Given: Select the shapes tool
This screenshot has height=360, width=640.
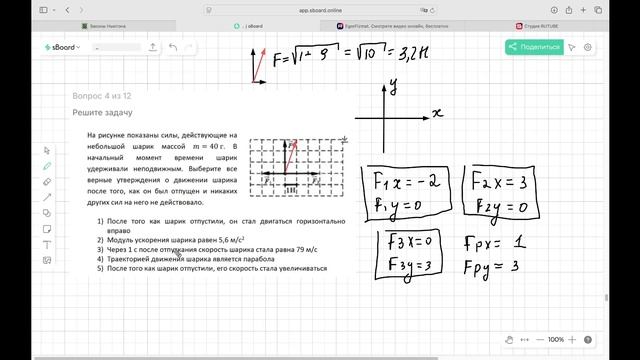Looking at the screenshot, I should tap(47, 213).
